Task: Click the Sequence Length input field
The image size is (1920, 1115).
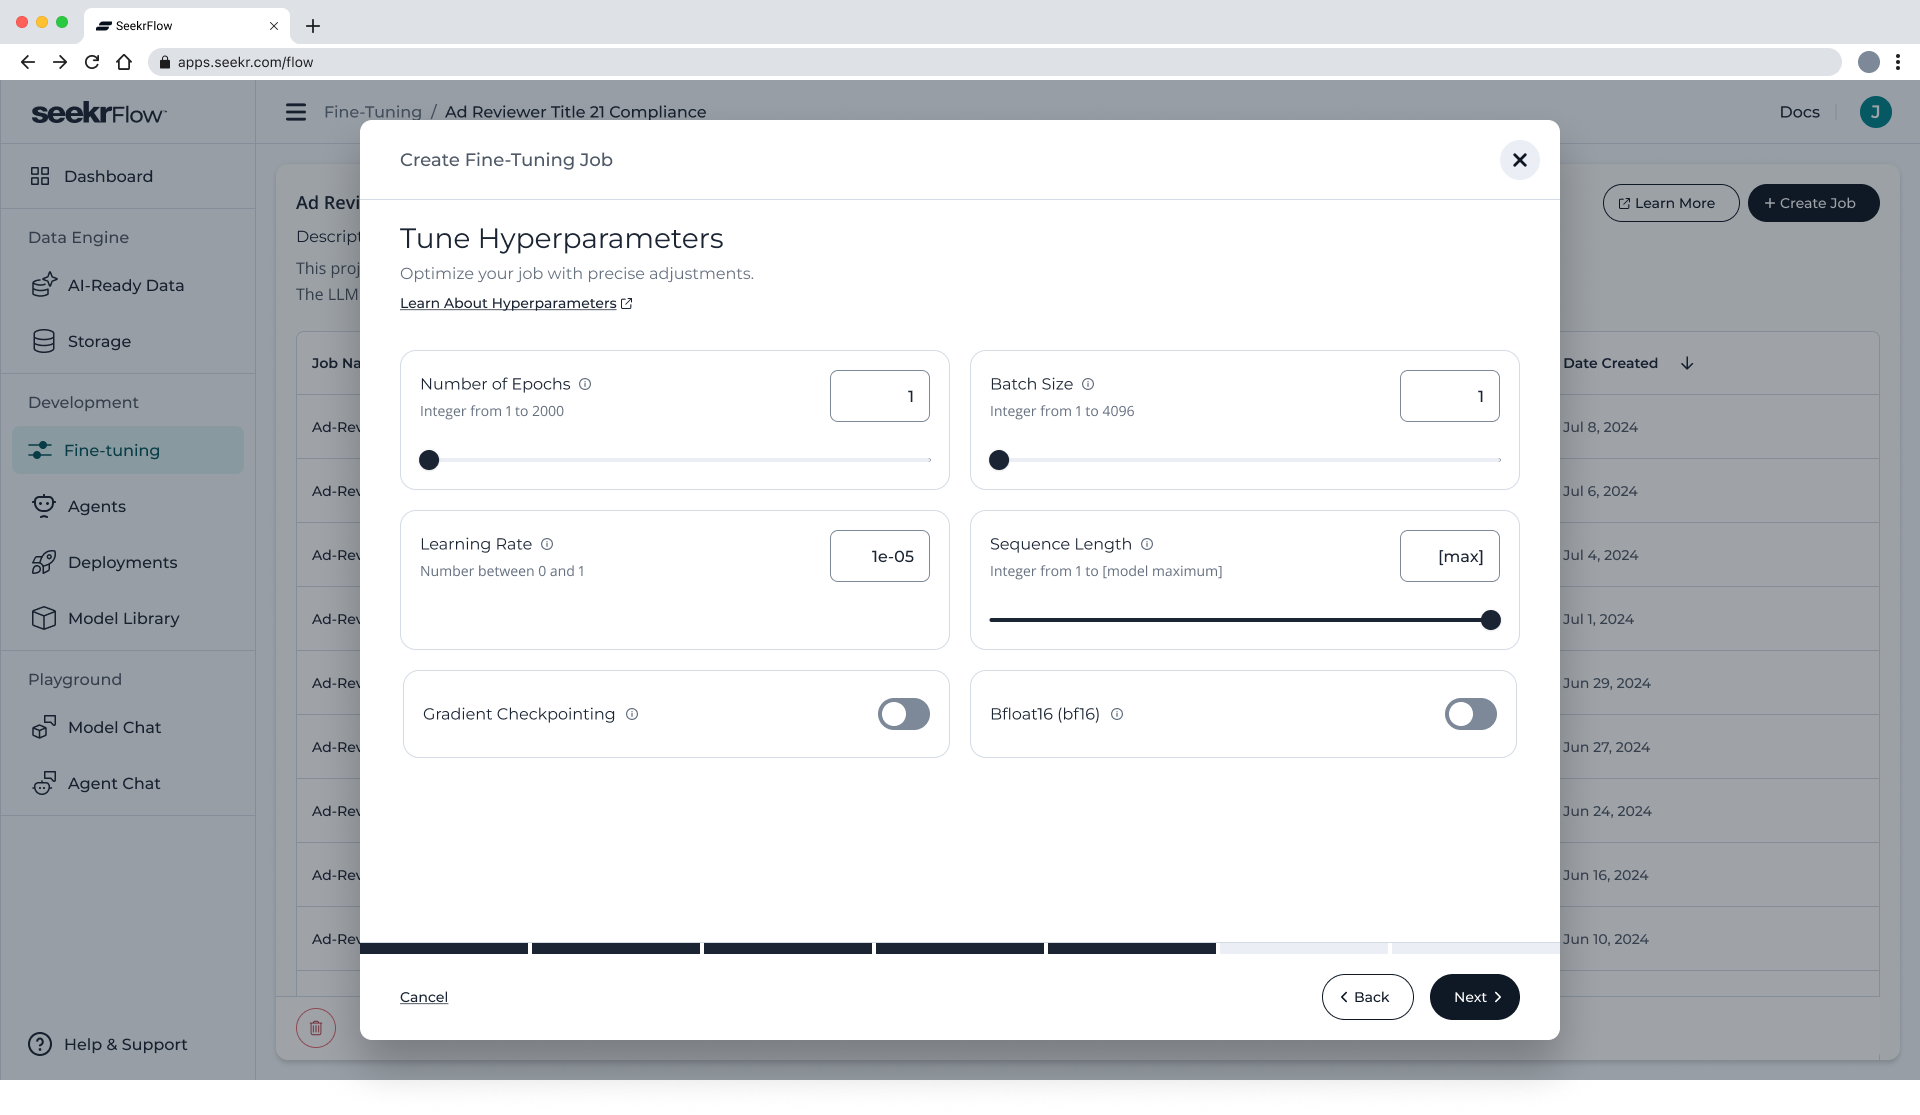Action: click(1450, 556)
